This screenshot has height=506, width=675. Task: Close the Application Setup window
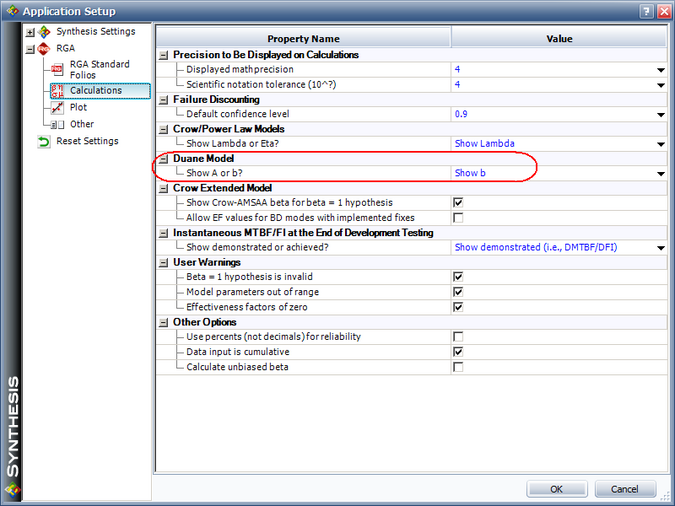[x=664, y=11]
